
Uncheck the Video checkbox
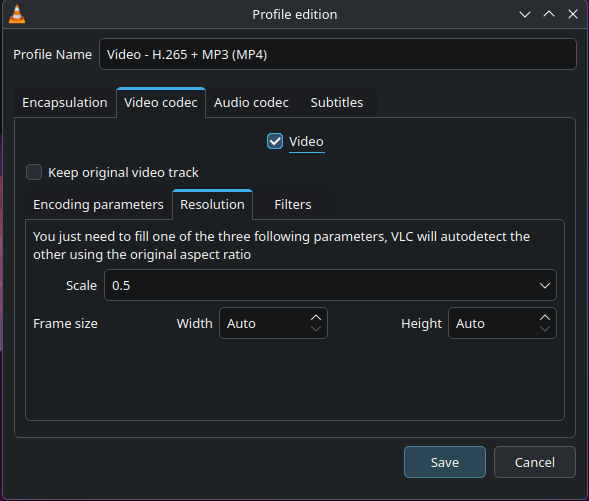tap(275, 142)
